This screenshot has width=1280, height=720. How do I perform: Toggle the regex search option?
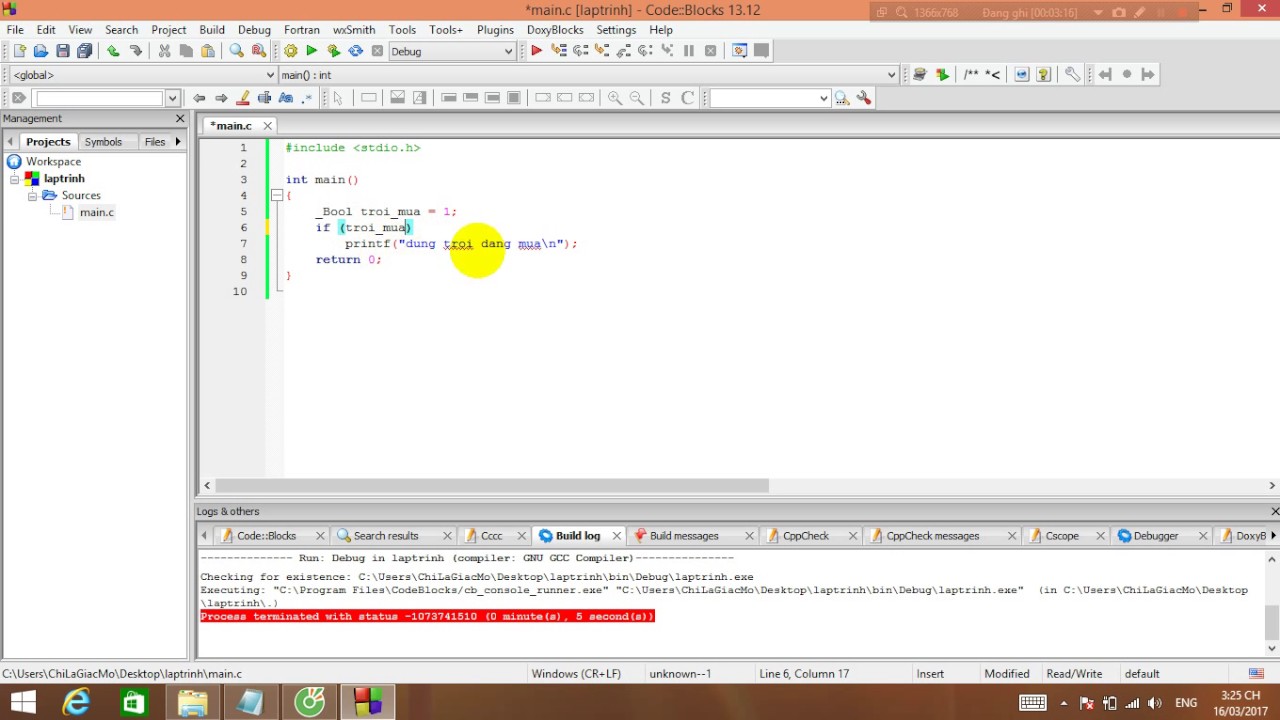(x=307, y=98)
